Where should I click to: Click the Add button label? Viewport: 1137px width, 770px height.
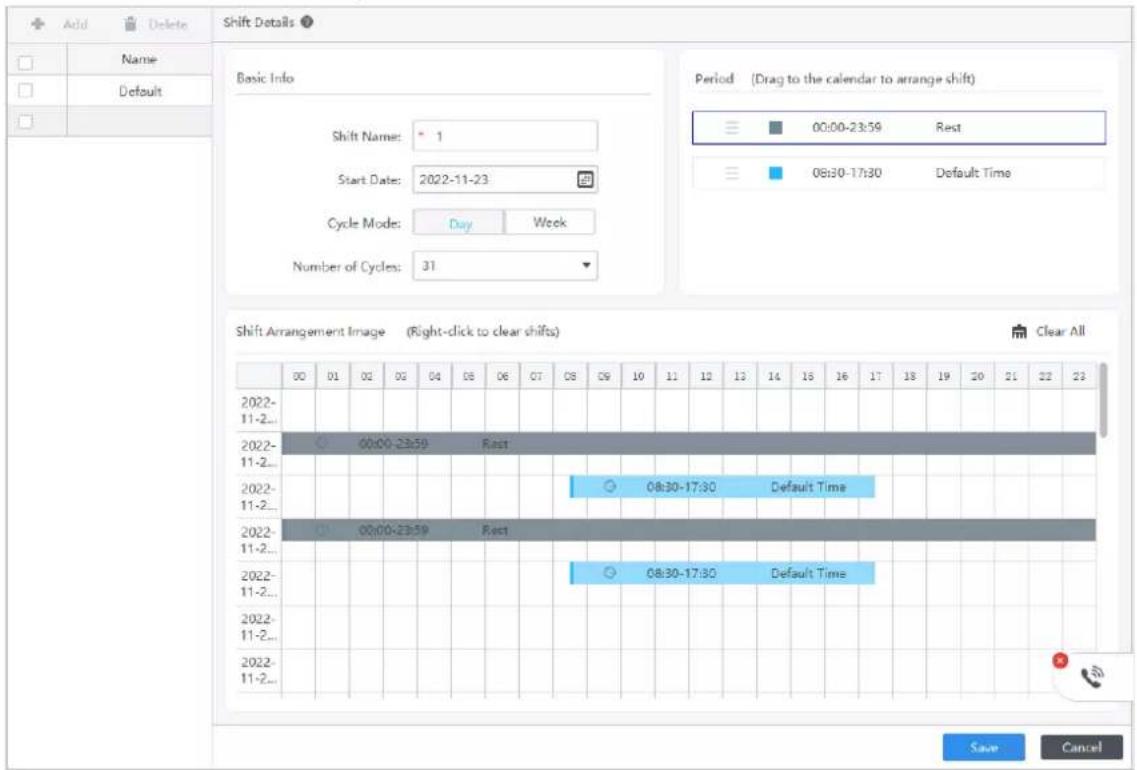[x=75, y=25]
